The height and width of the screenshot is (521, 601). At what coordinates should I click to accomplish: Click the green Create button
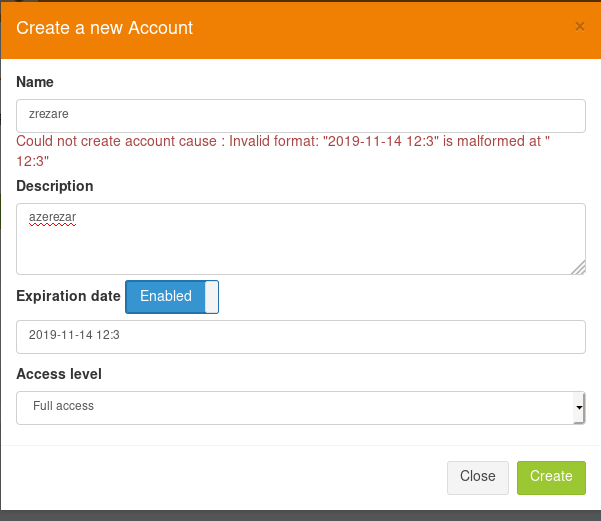point(551,478)
